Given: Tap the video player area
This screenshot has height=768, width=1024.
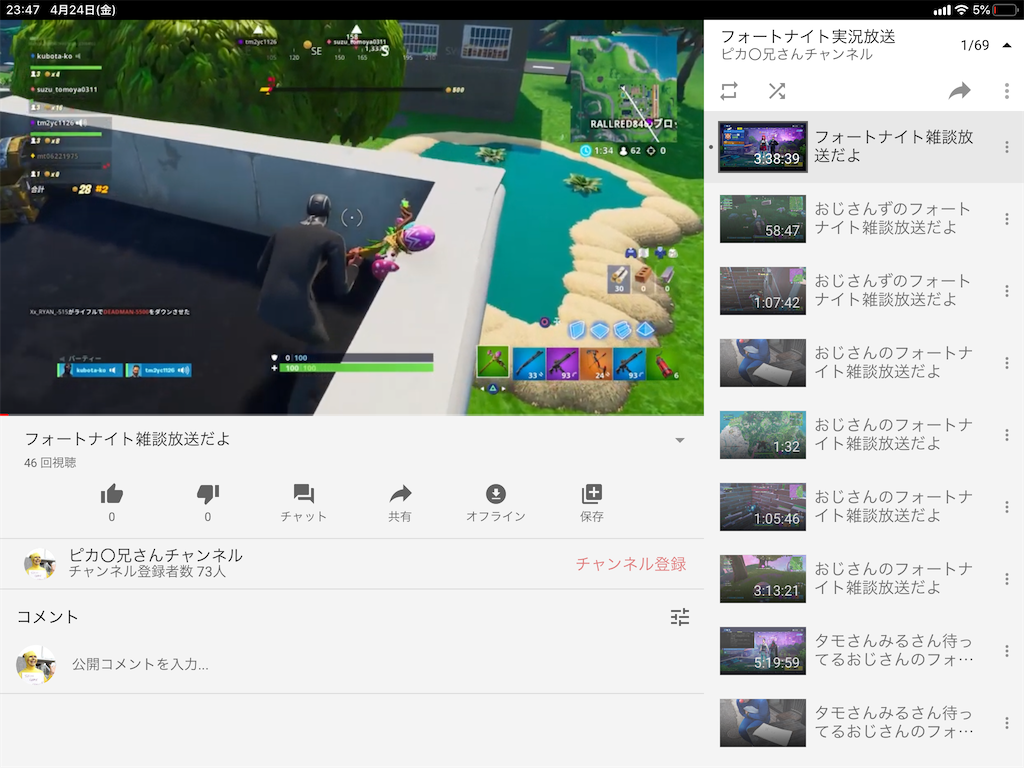Looking at the screenshot, I should [351, 217].
